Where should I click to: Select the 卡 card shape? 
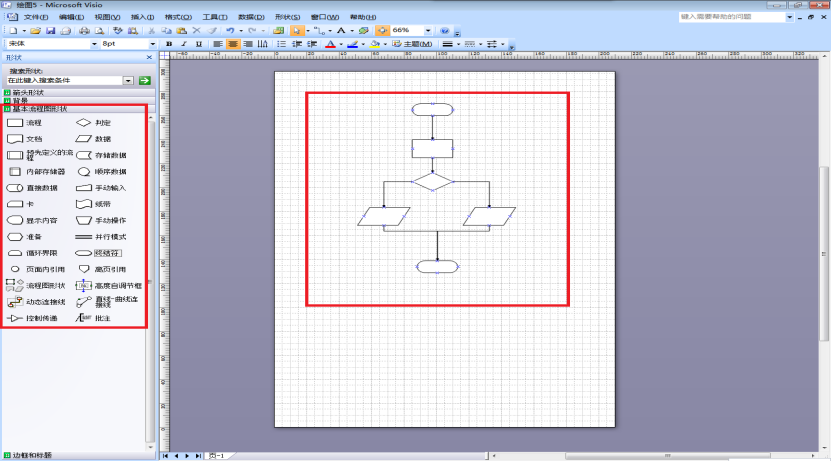[x=20, y=204]
